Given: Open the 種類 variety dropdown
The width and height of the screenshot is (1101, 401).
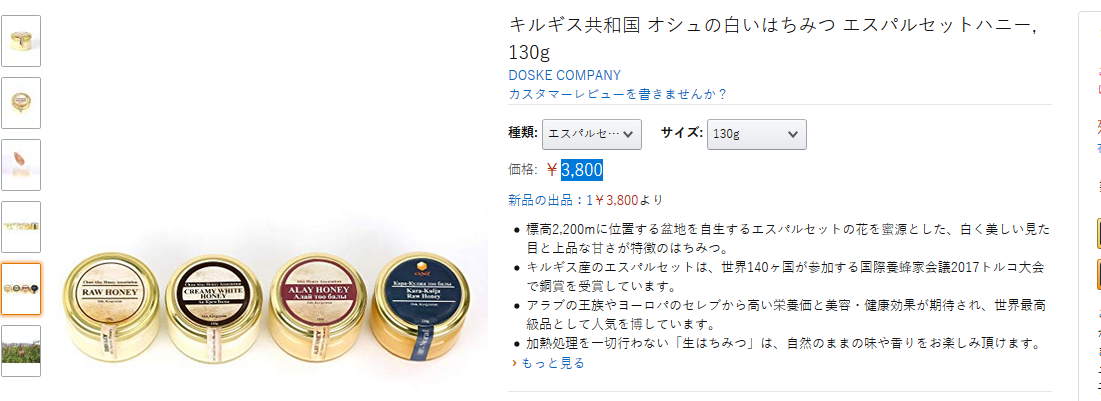Looking at the screenshot, I should click(x=592, y=134).
